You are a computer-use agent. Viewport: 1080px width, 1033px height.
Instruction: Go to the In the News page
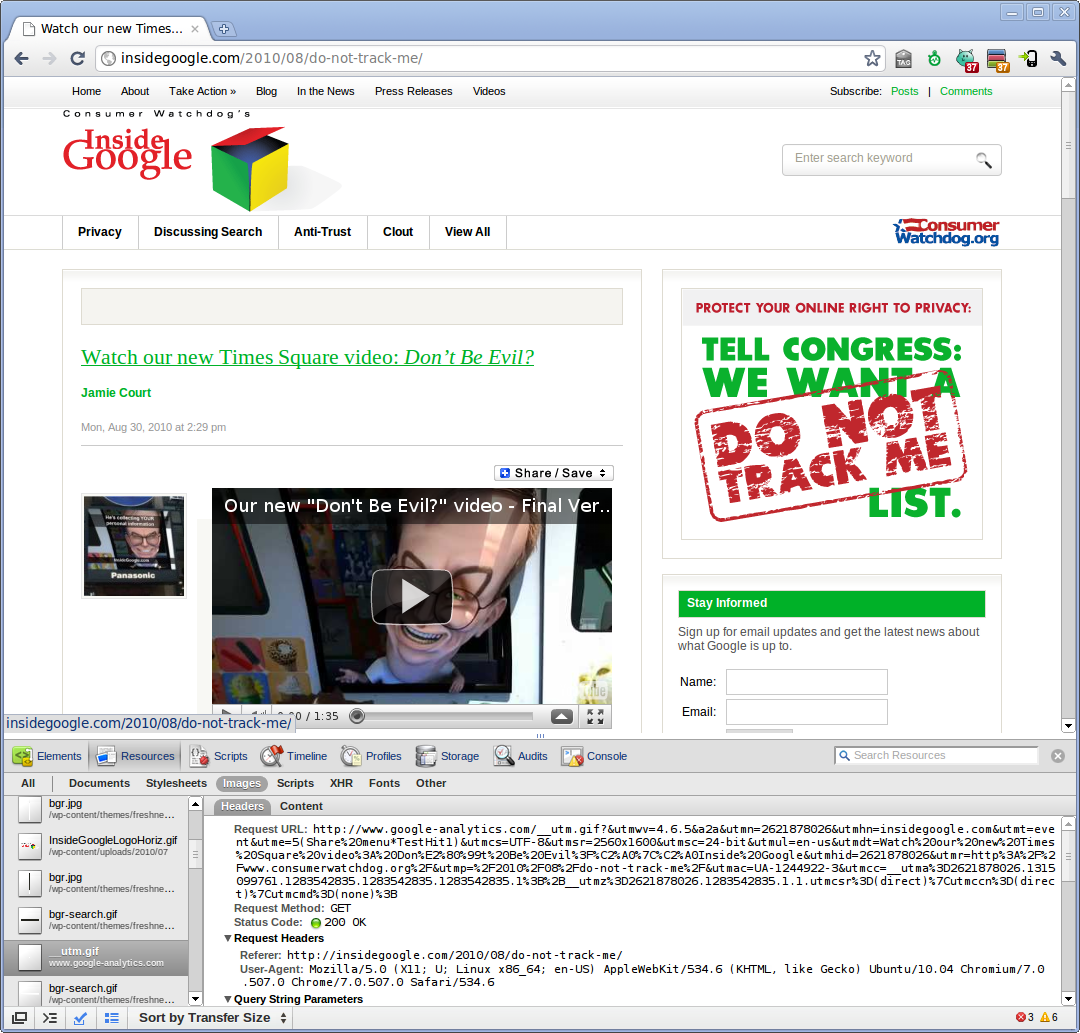point(326,92)
